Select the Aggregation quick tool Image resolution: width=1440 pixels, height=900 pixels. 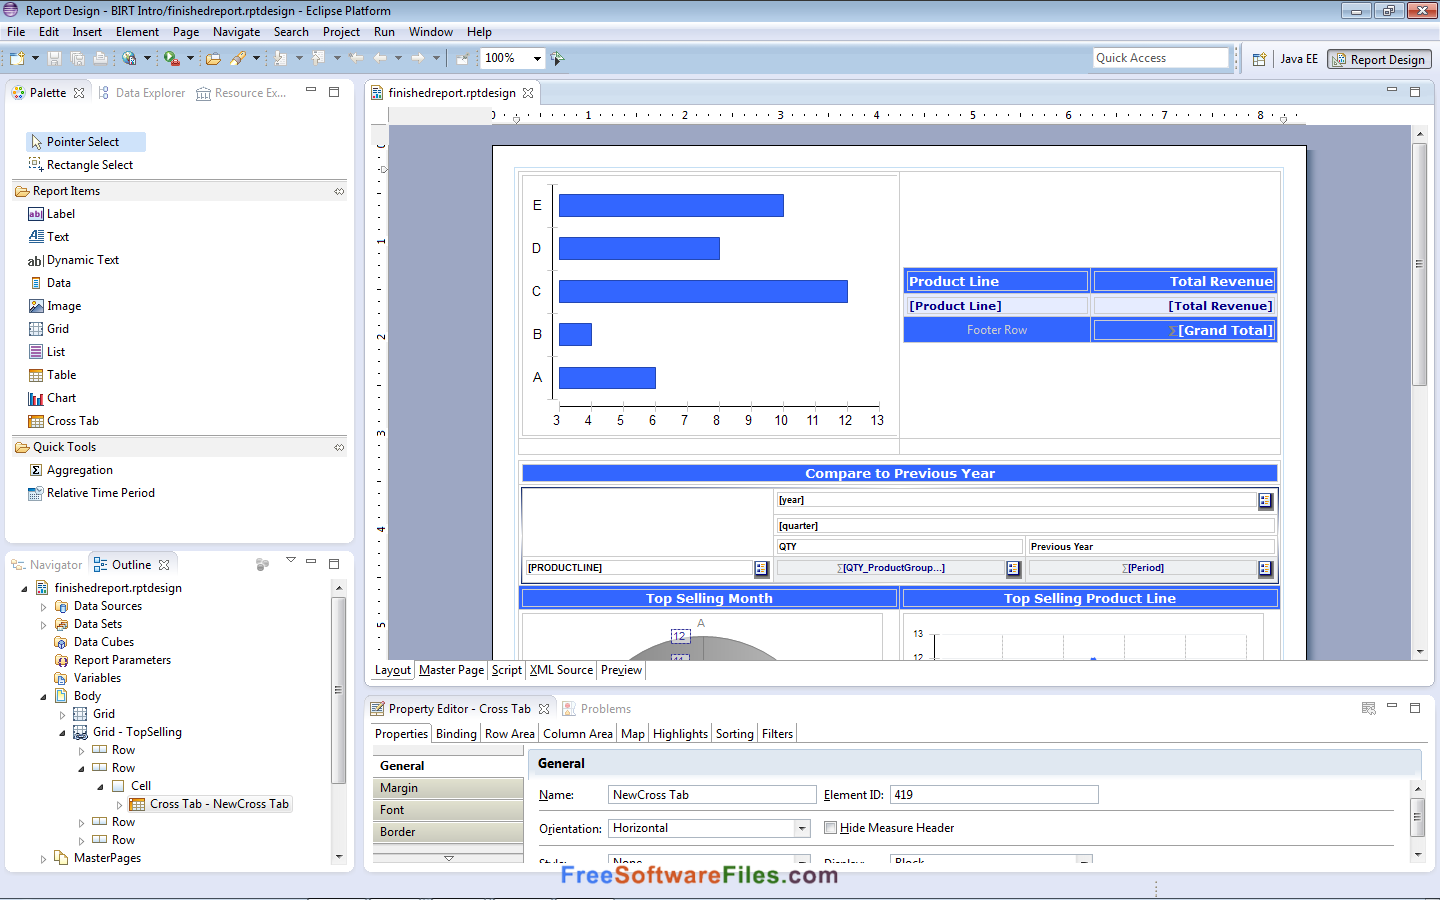71,470
